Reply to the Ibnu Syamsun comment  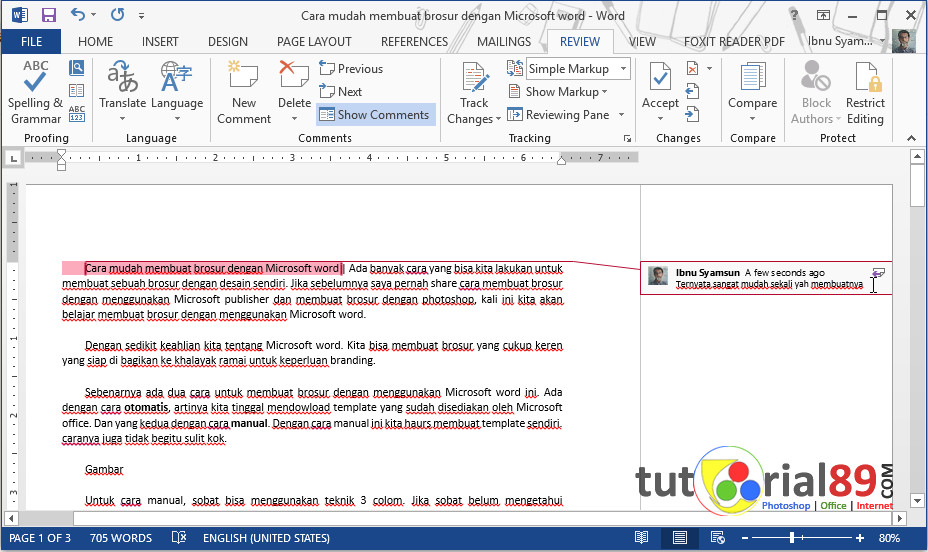[x=878, y=273]
